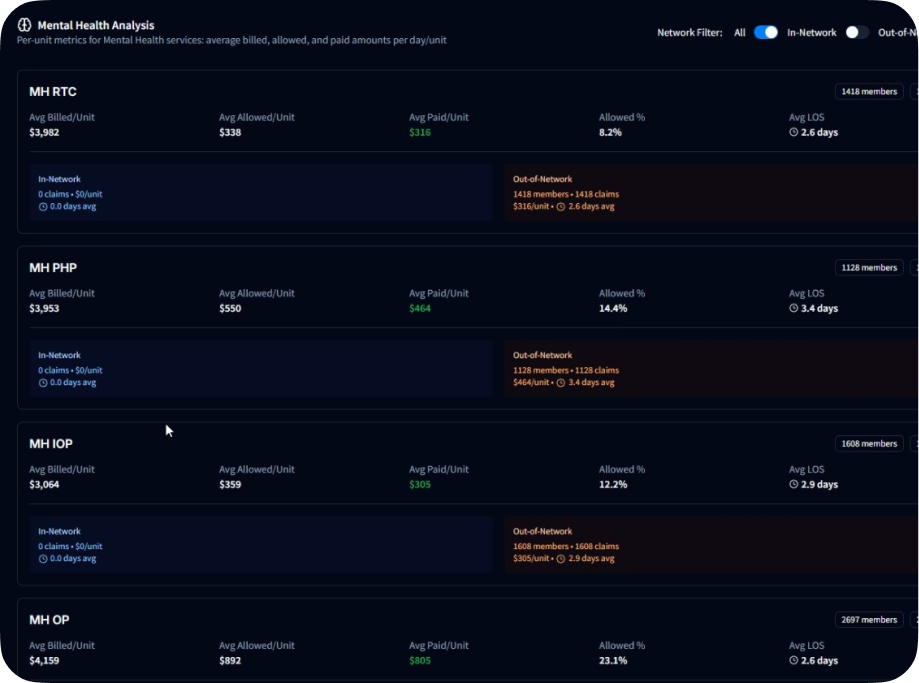Click the 2697 members badge on MH OP
Image resolution: width=919 pixels, height=683 pixels.
[x=868, y=619]
